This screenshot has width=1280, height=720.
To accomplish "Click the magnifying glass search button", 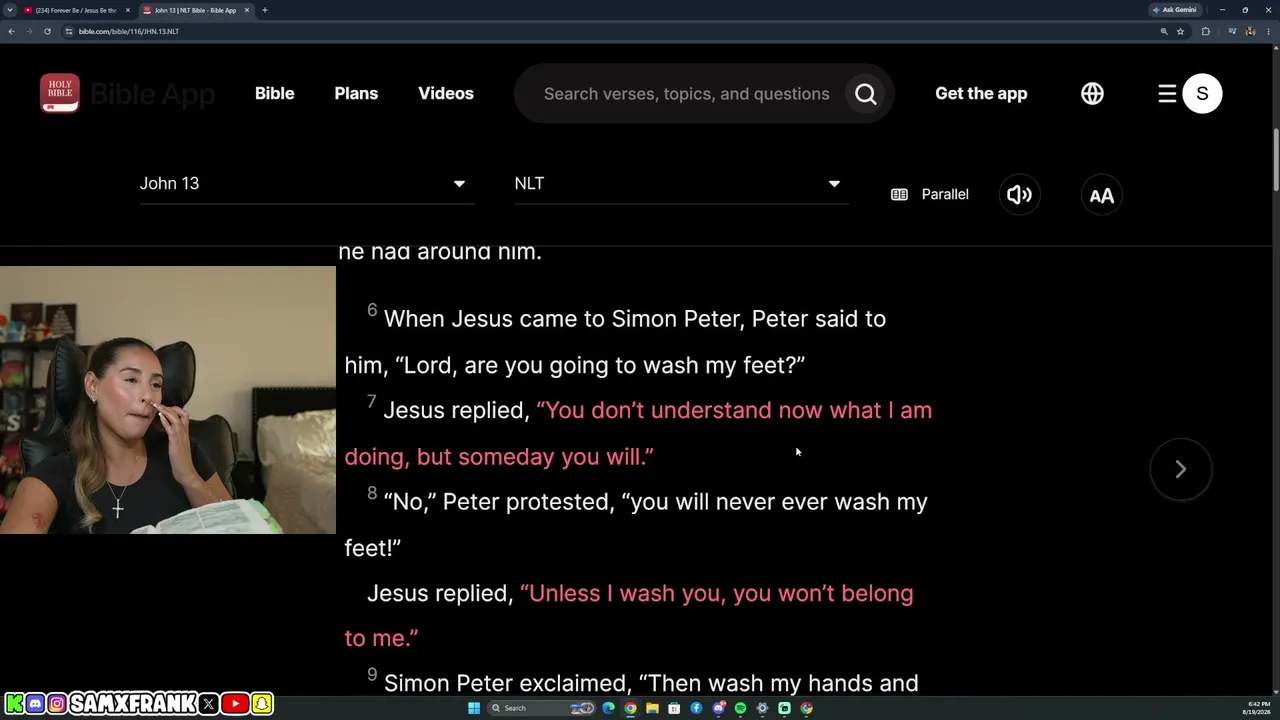I will [x=866, y=94].
